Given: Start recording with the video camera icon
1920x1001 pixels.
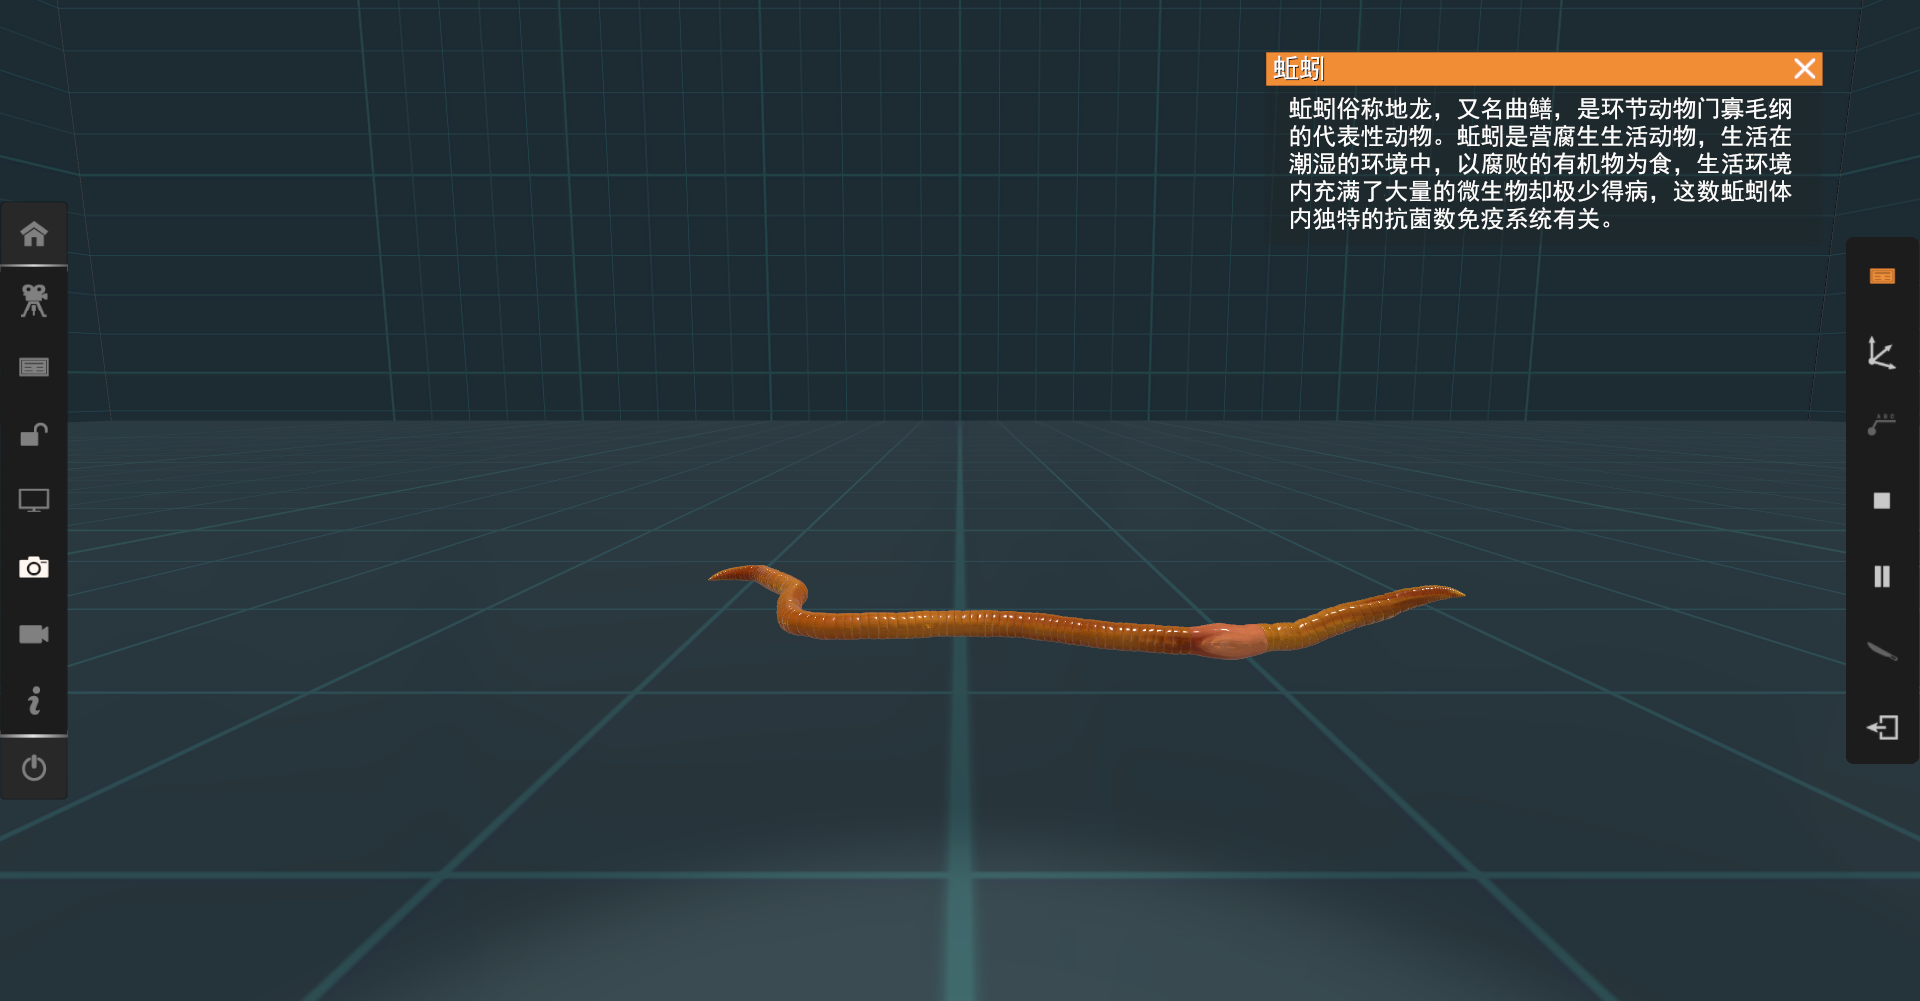Looking at the screenshot, I should pyautogui.click(x=34, y=634).
